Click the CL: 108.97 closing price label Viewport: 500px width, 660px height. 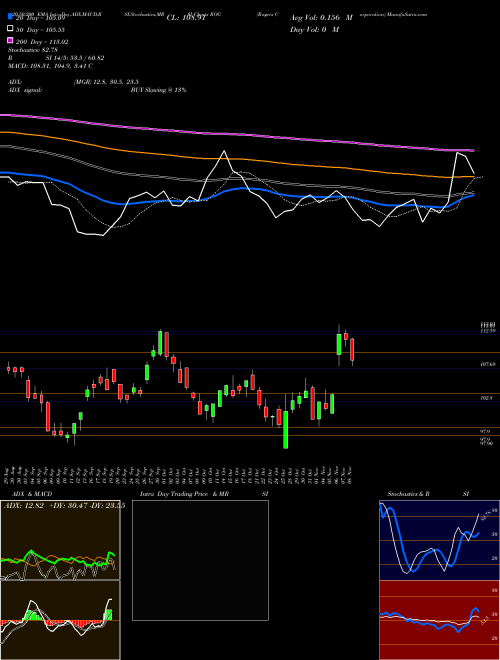[x=187, y=18]
